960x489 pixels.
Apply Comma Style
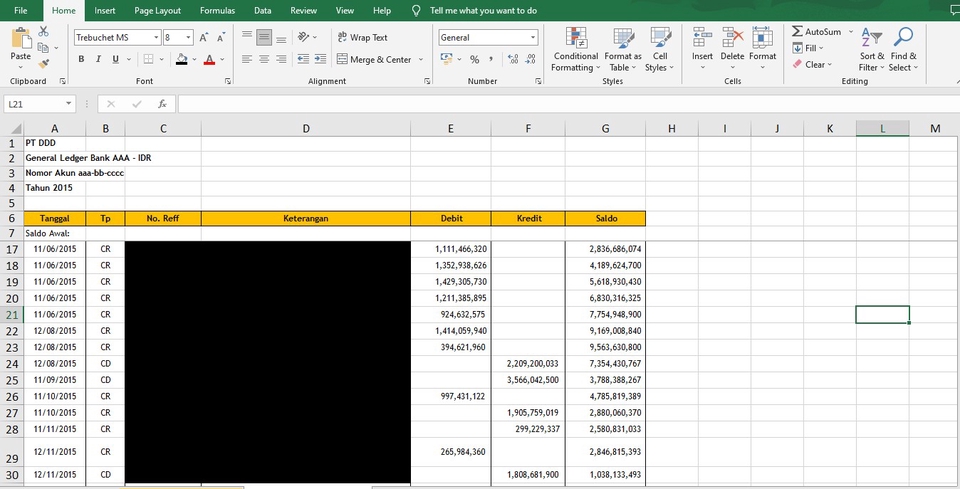[x=491, y=59]
